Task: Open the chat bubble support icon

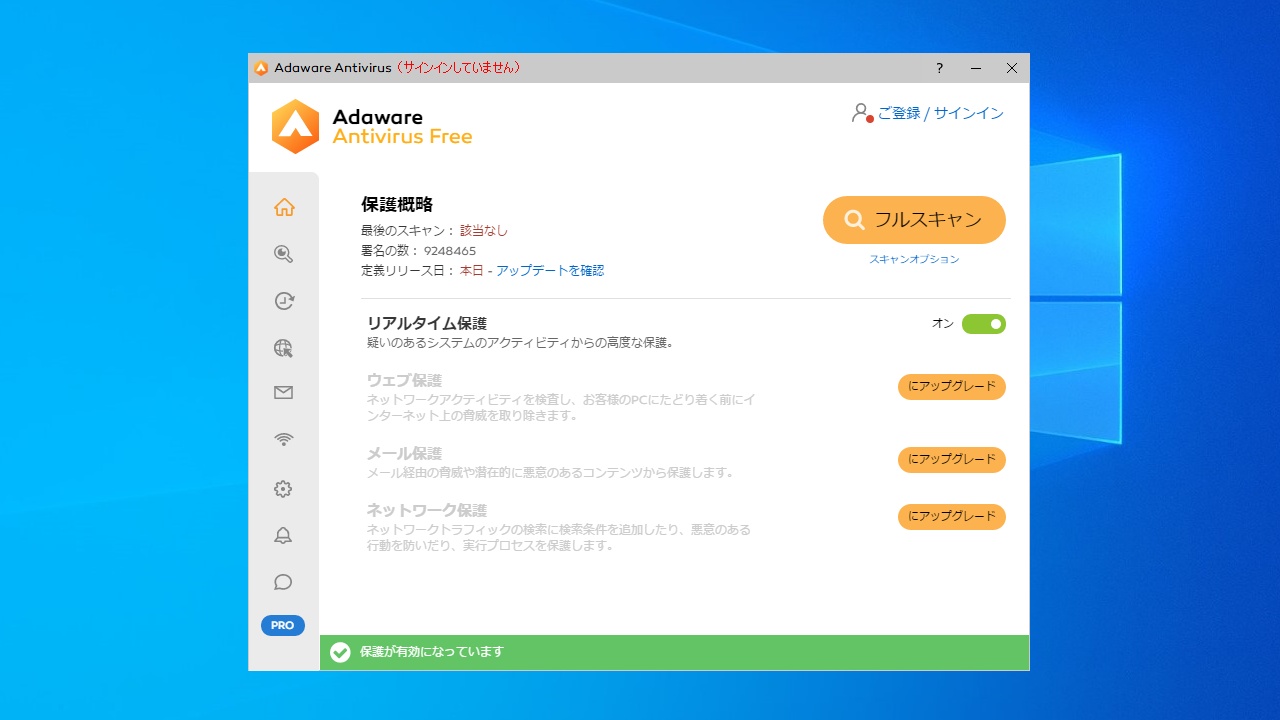Action: (x=284, y=582)
